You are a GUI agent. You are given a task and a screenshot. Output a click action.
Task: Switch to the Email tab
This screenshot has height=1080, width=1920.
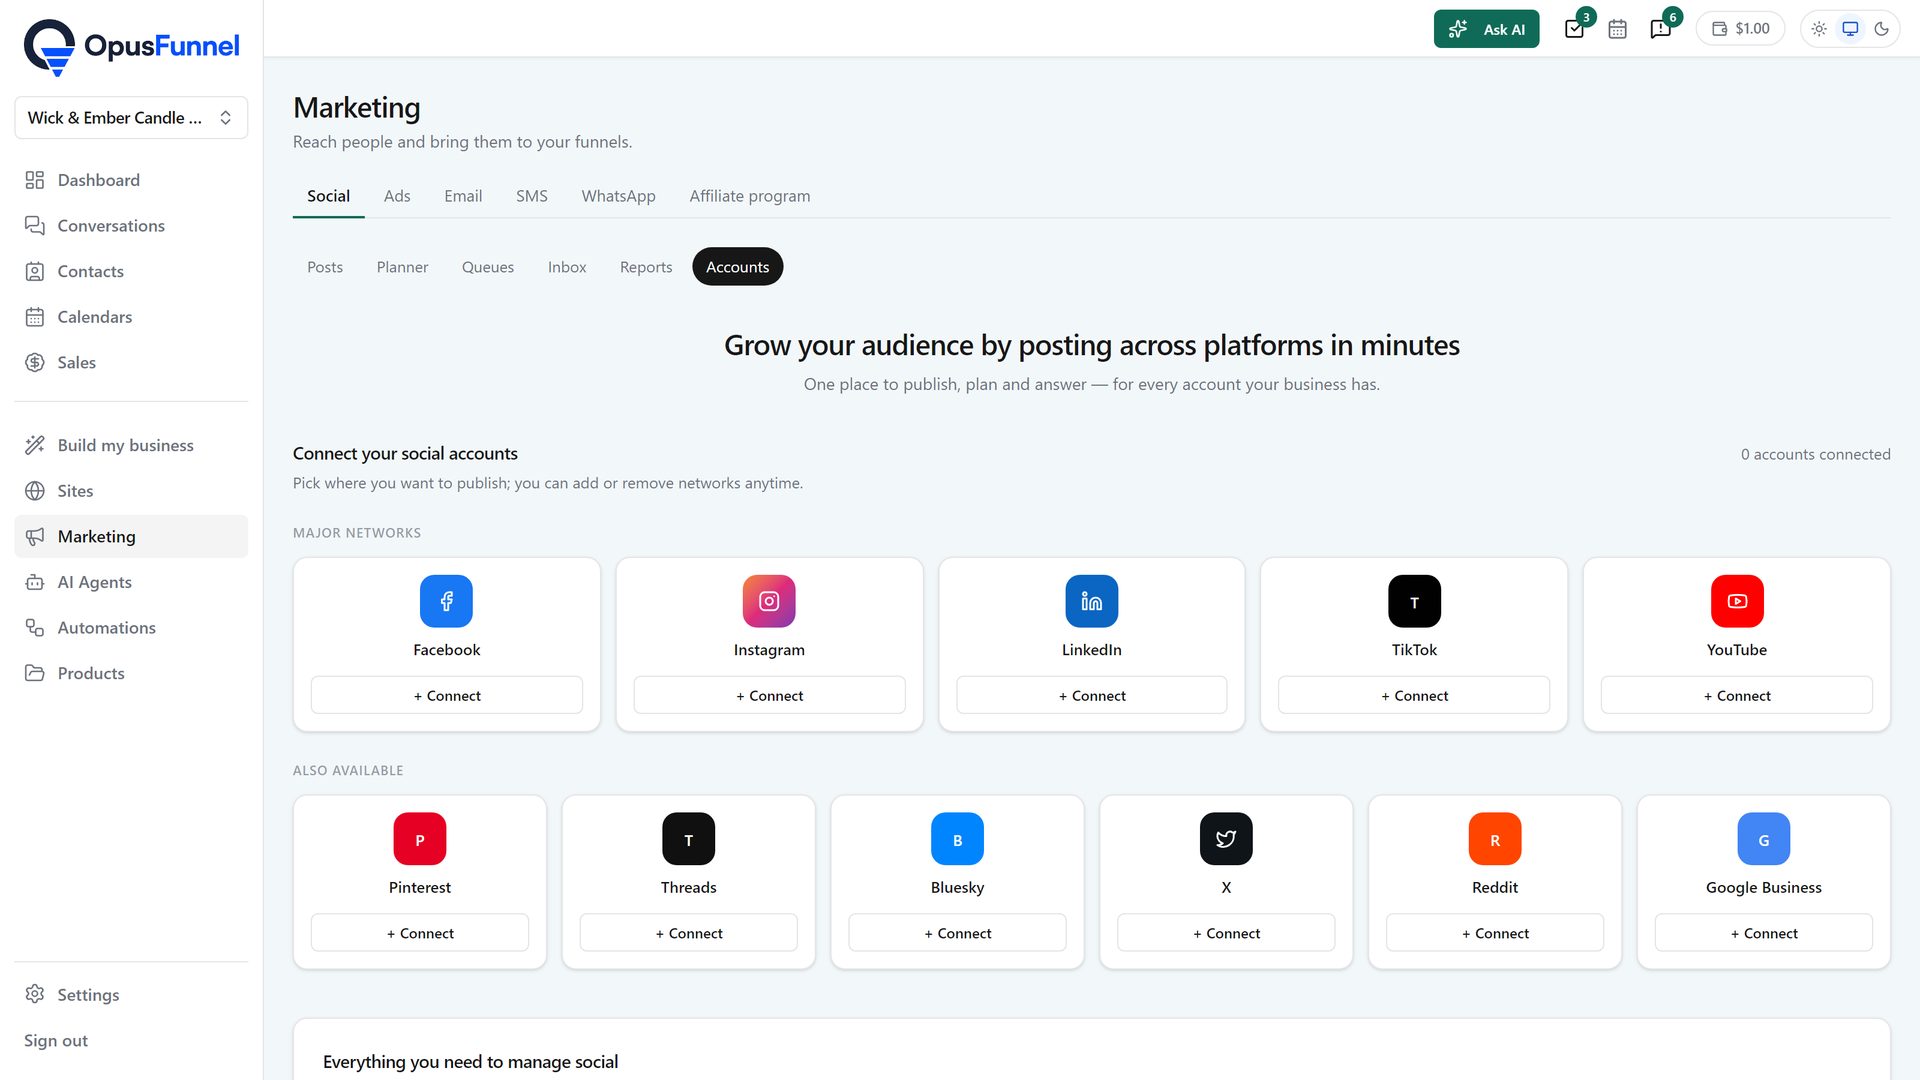(463, 196)
